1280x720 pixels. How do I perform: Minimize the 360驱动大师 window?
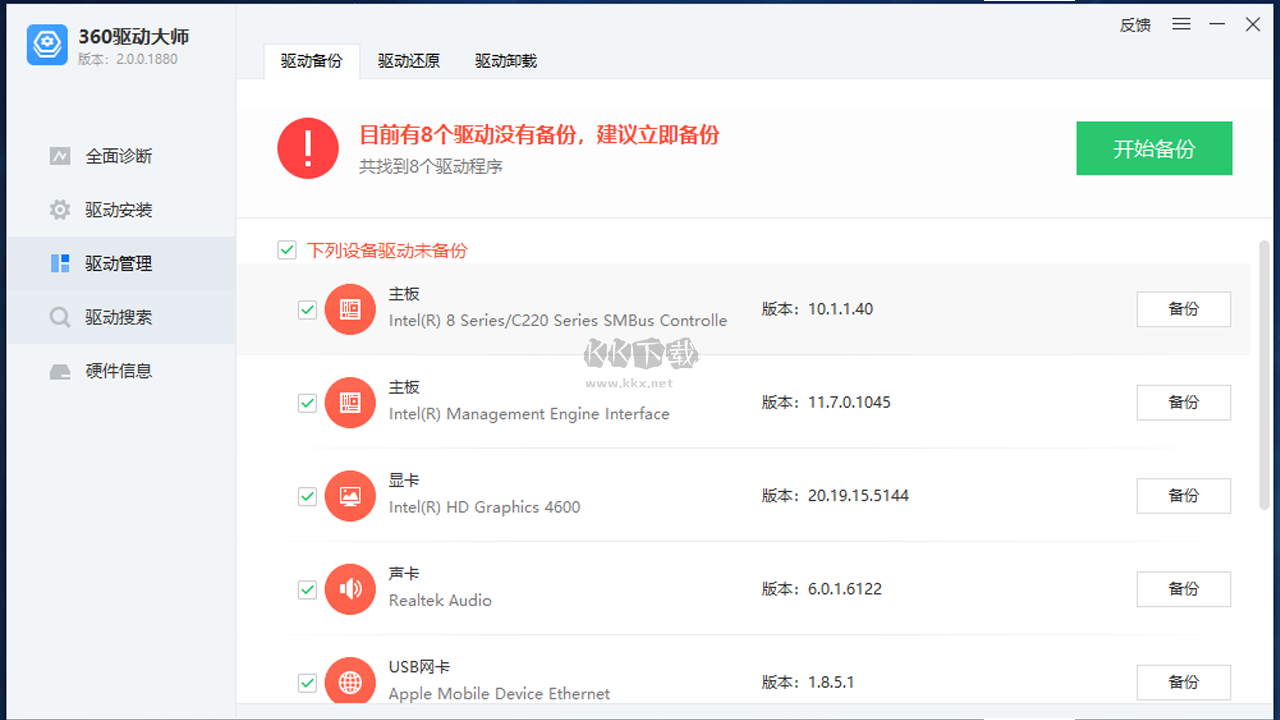click(x=1217, y=24)
